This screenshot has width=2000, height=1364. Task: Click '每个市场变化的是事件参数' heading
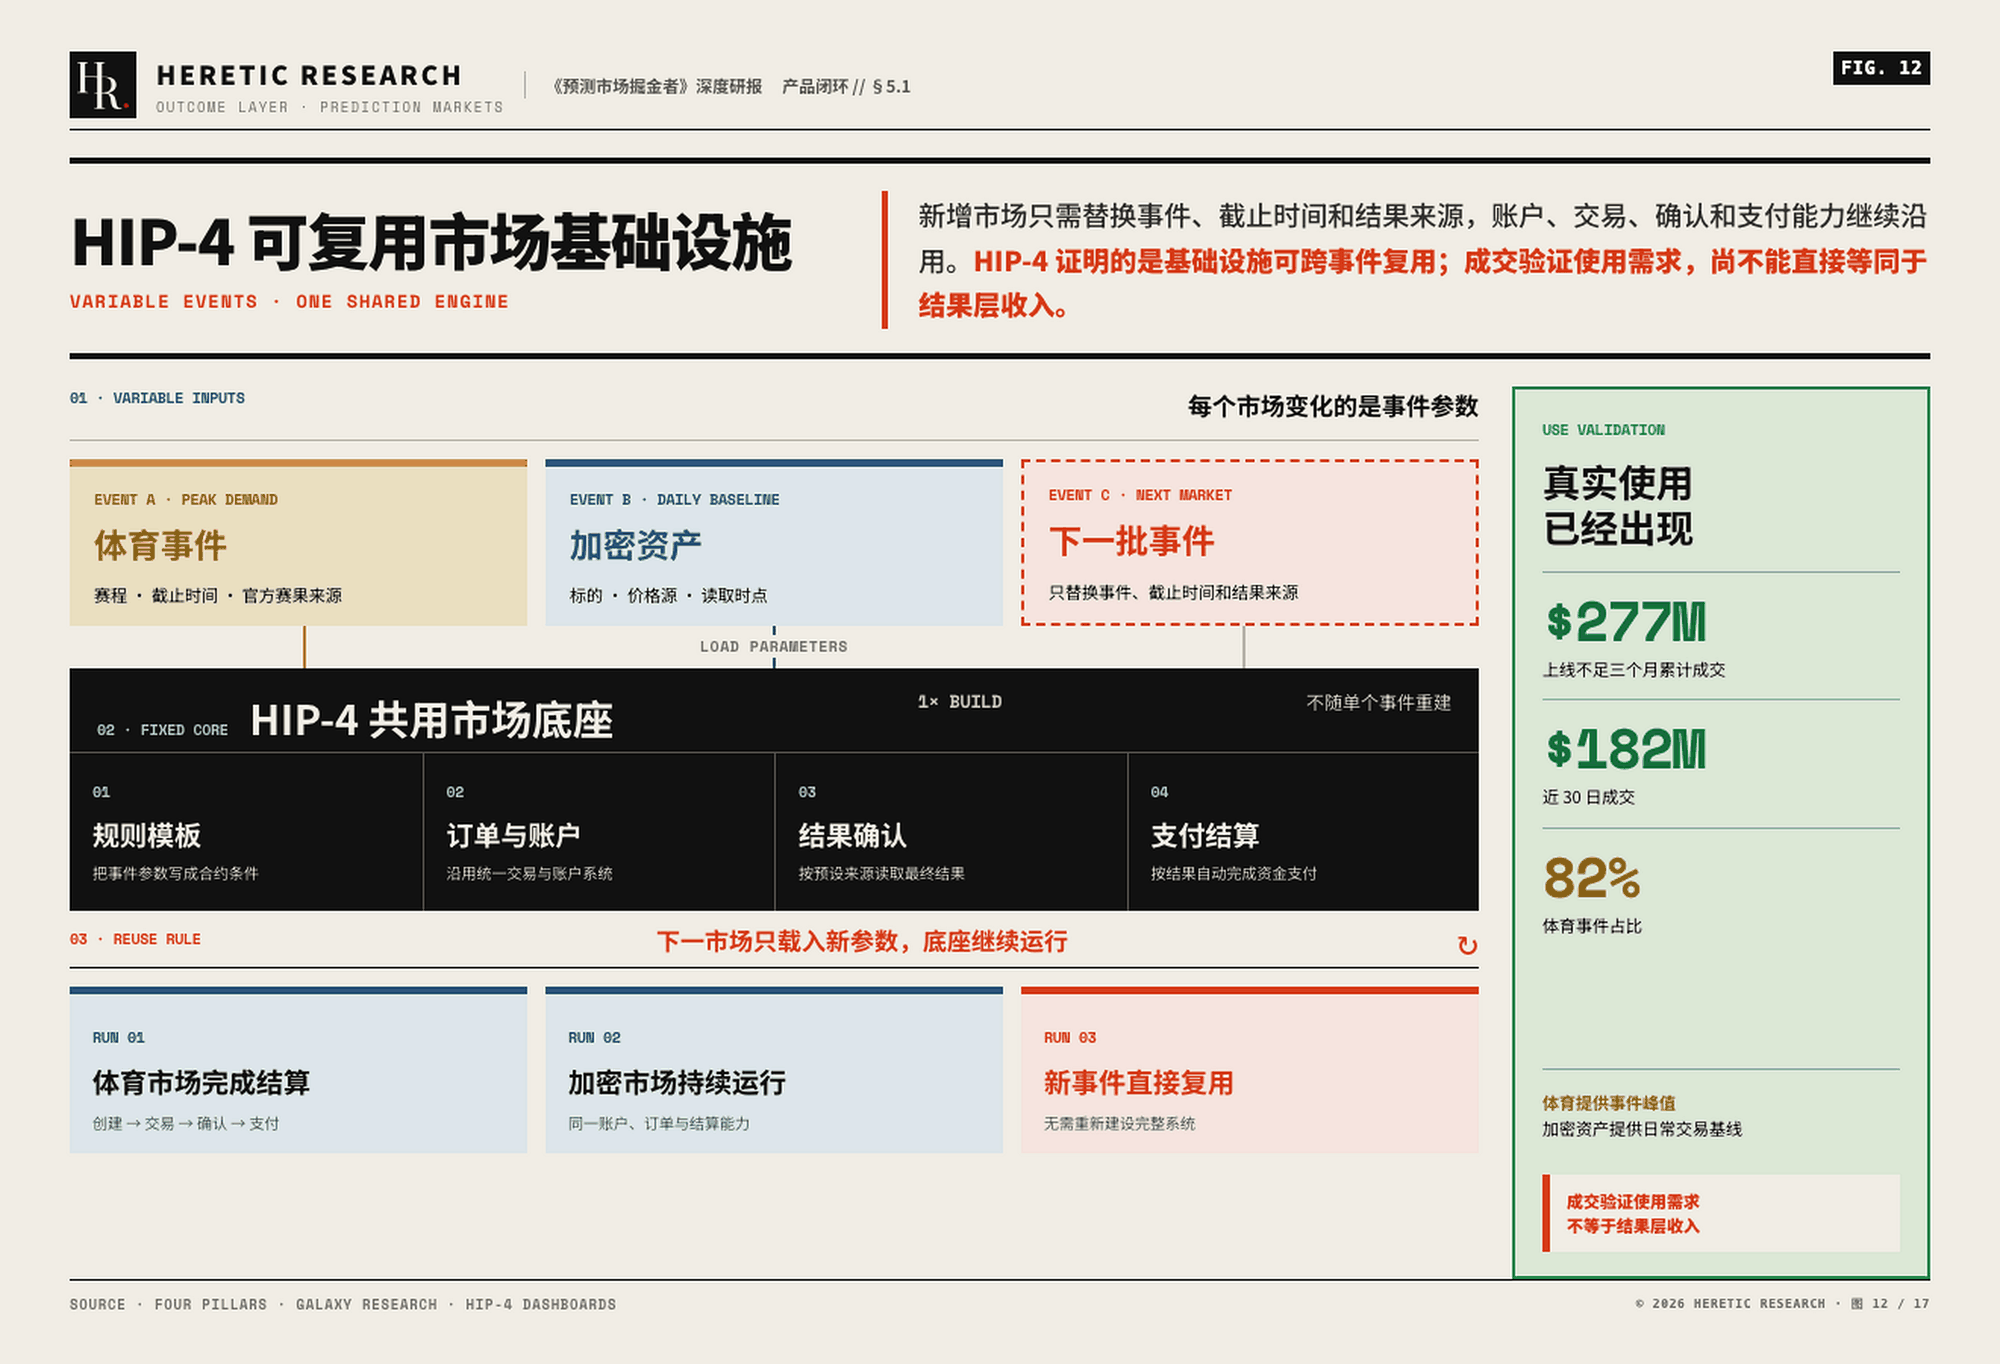(x=1333, y=406)
